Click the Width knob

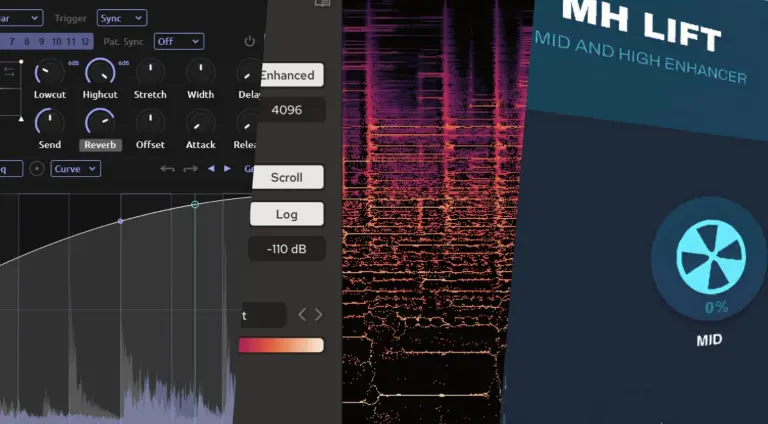[x=201, y=73]
